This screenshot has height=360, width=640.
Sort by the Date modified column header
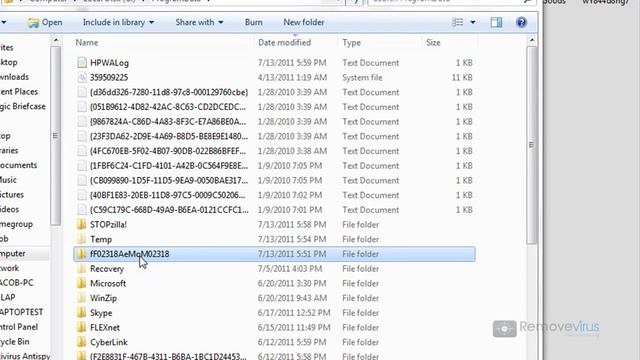284,42
